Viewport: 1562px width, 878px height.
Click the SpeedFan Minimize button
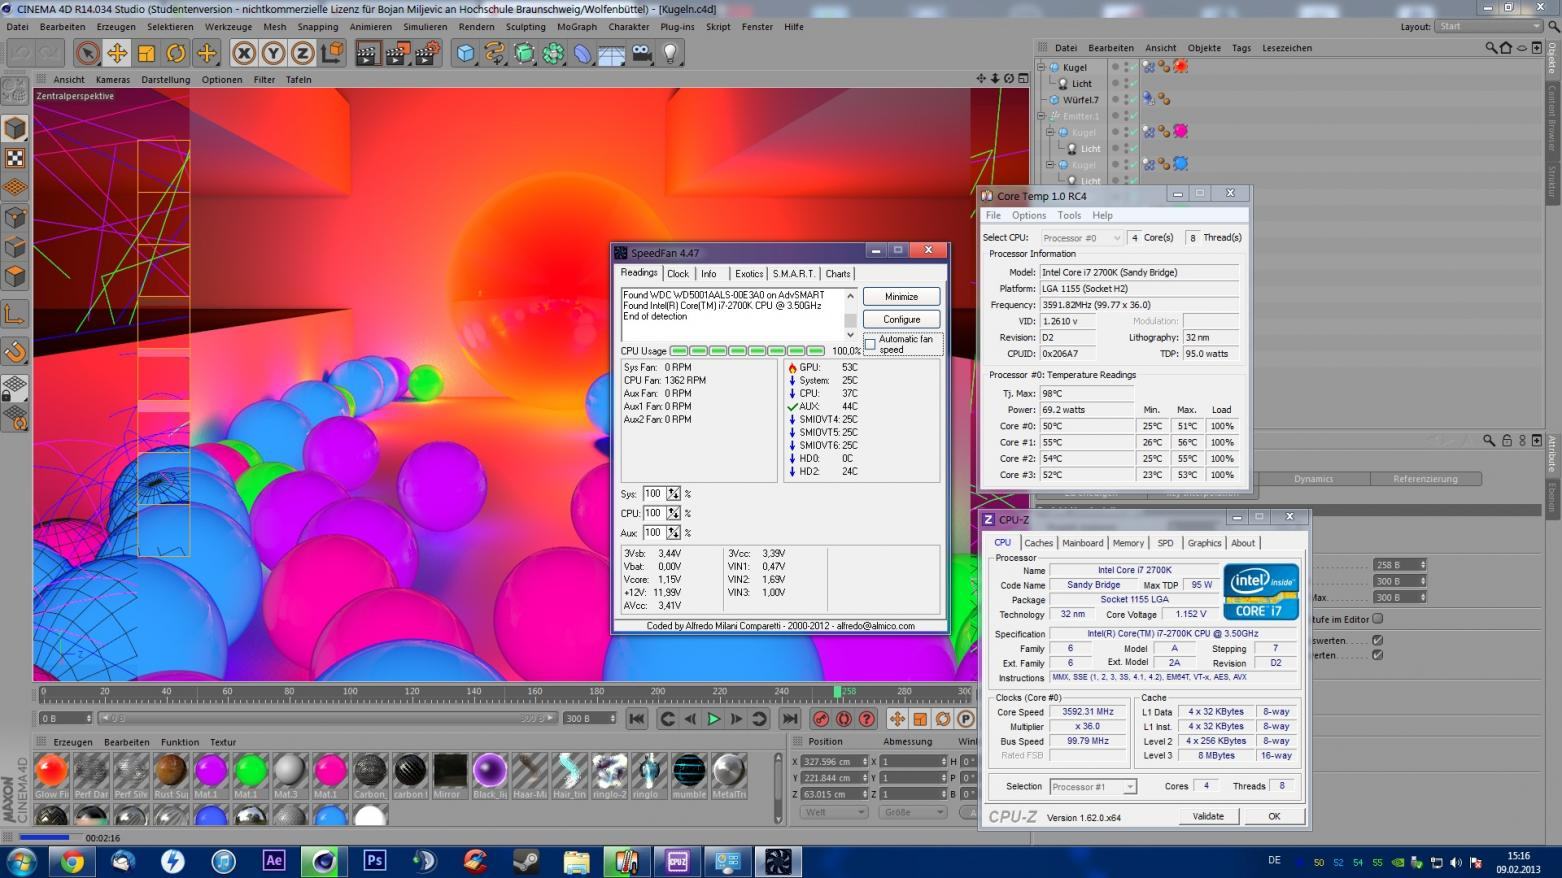901,296
